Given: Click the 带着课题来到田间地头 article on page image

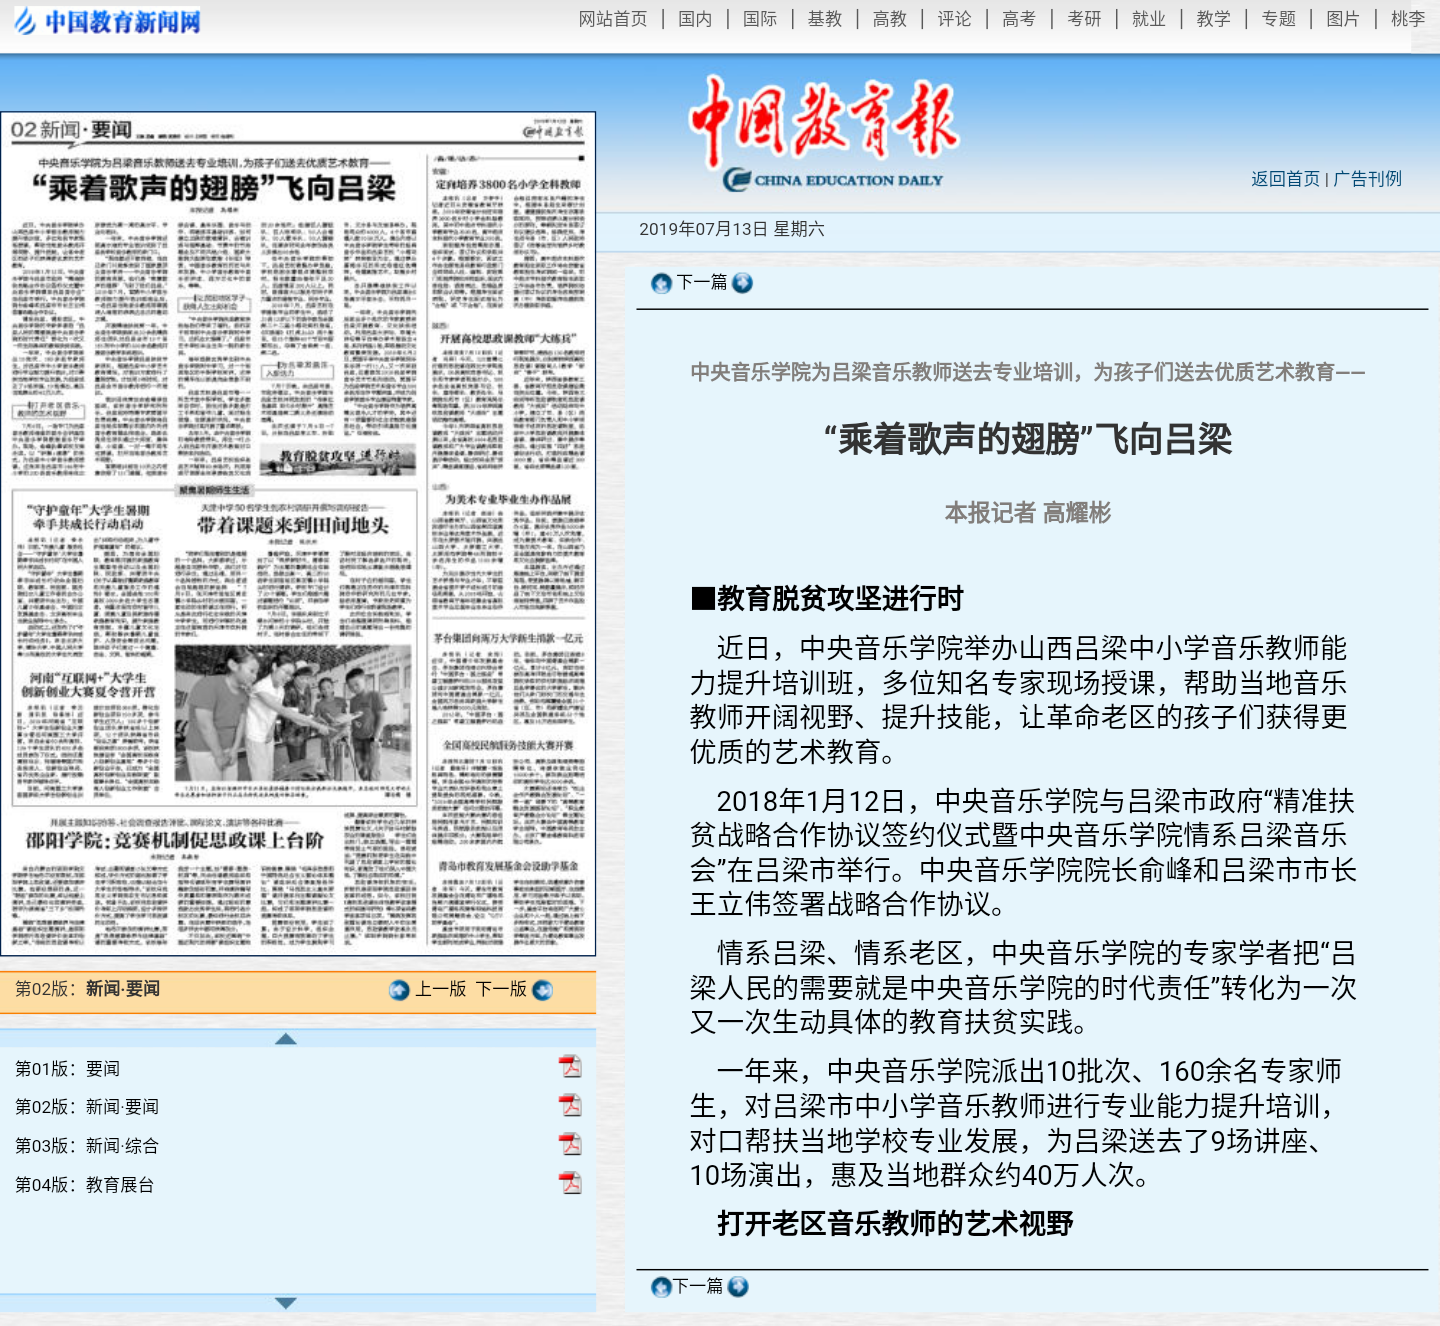Looking at the screenshot, I should pos(292,525).
